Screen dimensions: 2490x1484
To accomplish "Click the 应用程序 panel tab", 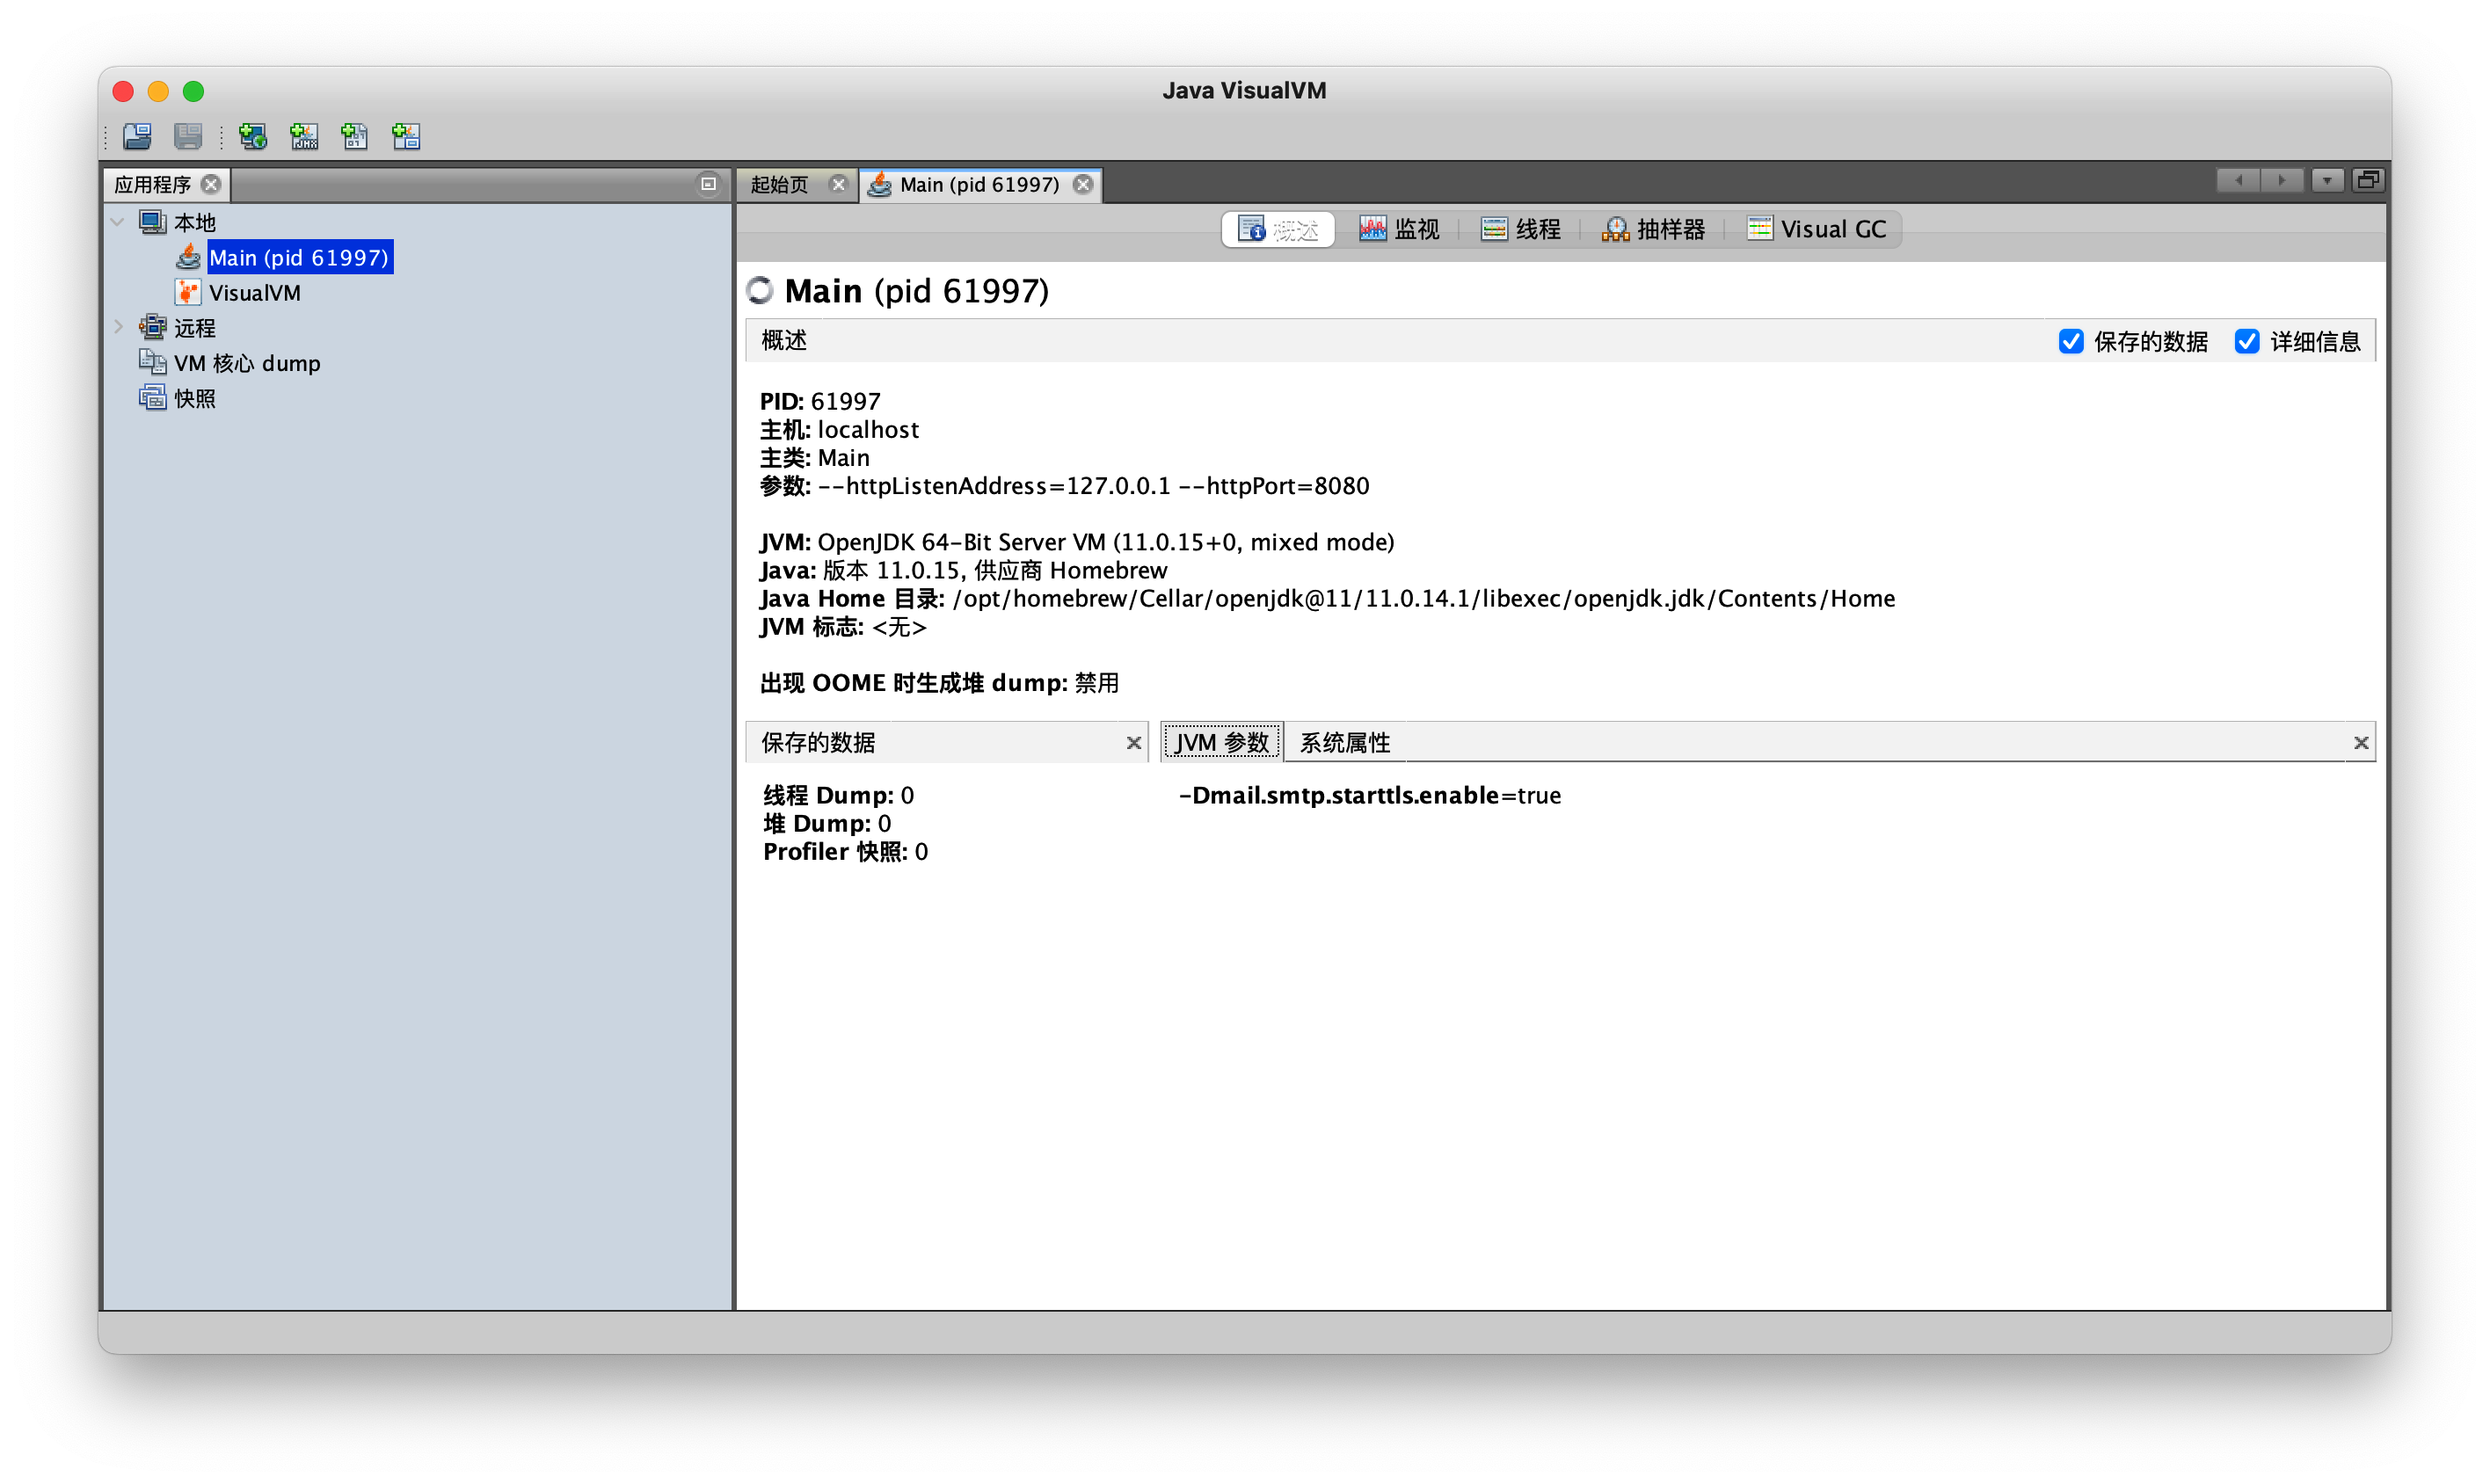I will click(152, 184).
